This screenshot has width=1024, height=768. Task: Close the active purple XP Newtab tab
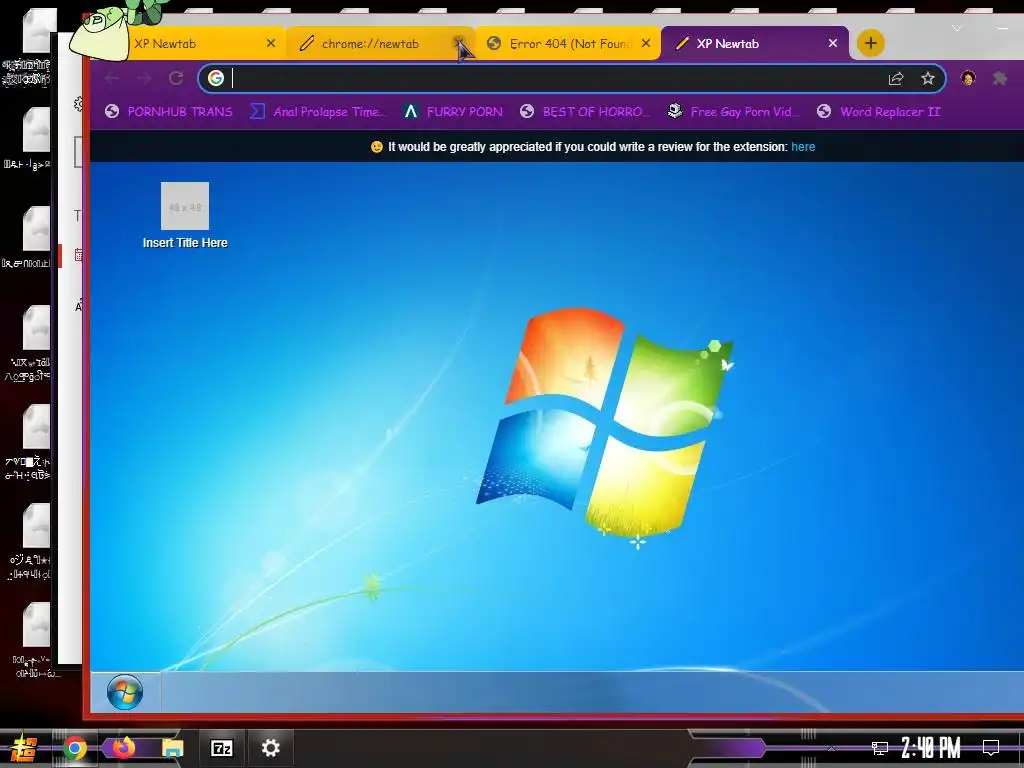[x=833, y=43]
